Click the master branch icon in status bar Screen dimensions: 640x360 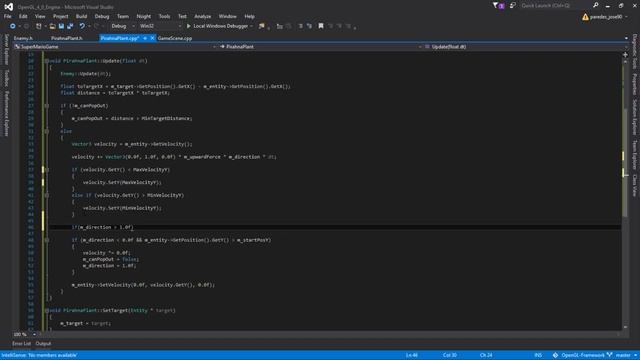pyautogui.click(x=610, y=356)
